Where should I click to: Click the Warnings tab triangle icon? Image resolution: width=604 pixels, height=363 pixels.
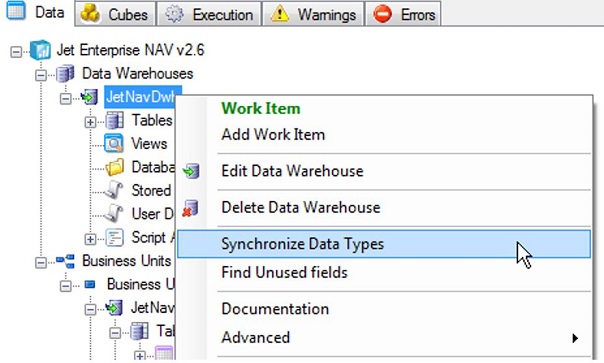click(x=280, y=14)
